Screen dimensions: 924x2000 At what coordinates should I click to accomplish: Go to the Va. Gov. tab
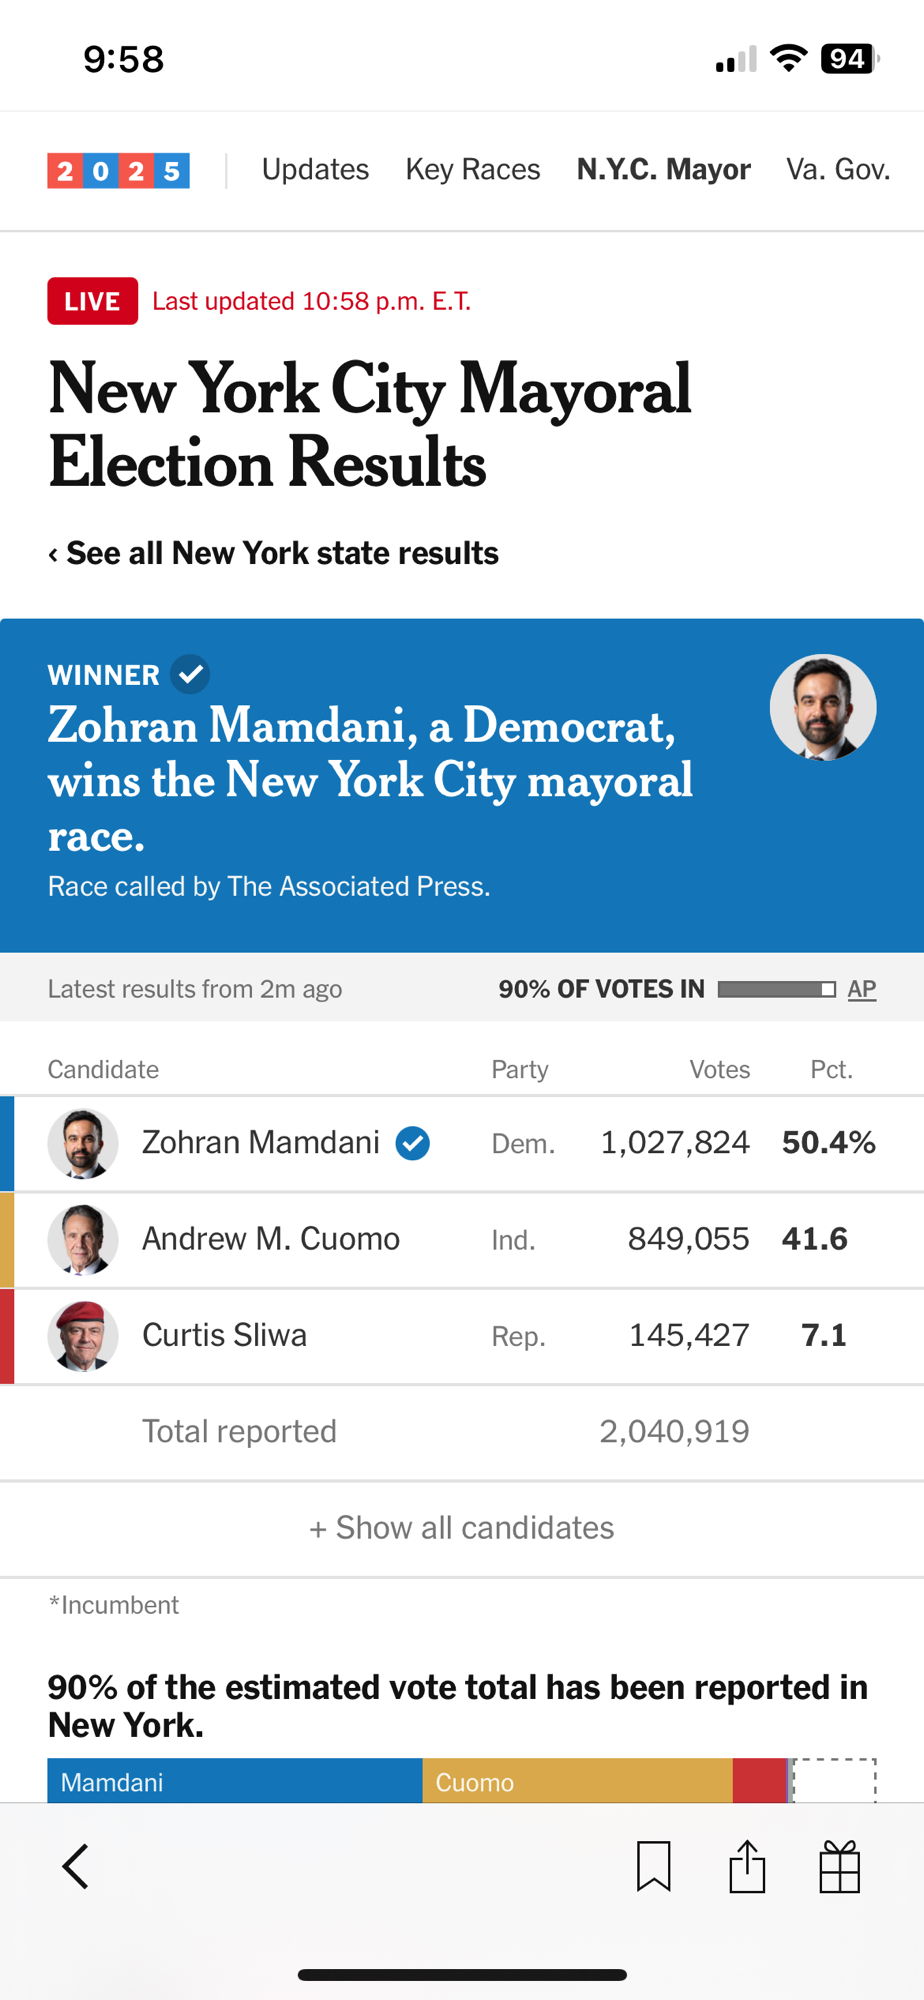pyautogui.click(x=838, y=170)
